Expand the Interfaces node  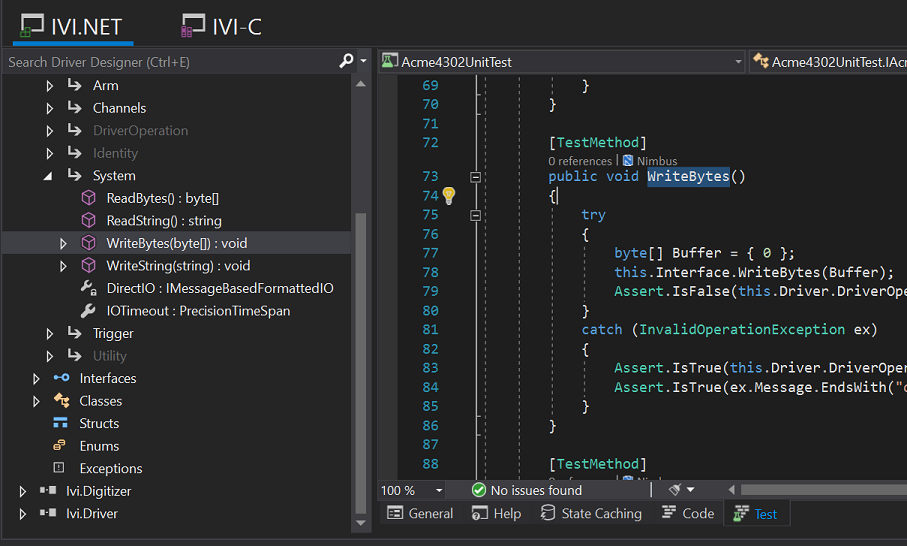[x=36, y=379]
